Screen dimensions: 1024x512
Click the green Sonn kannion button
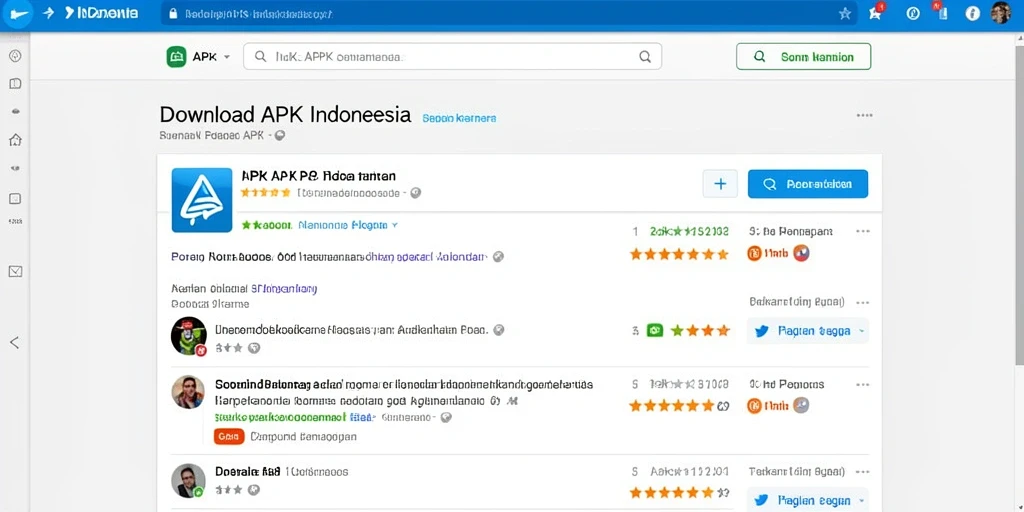tap(803, 57)
